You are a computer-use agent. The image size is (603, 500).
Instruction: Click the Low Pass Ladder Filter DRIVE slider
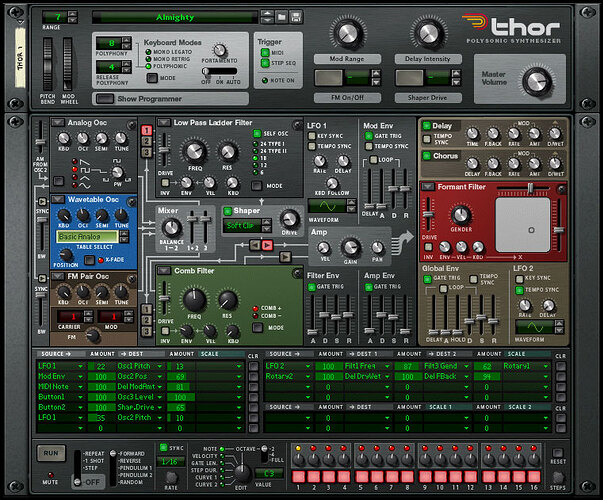point(164,149)
